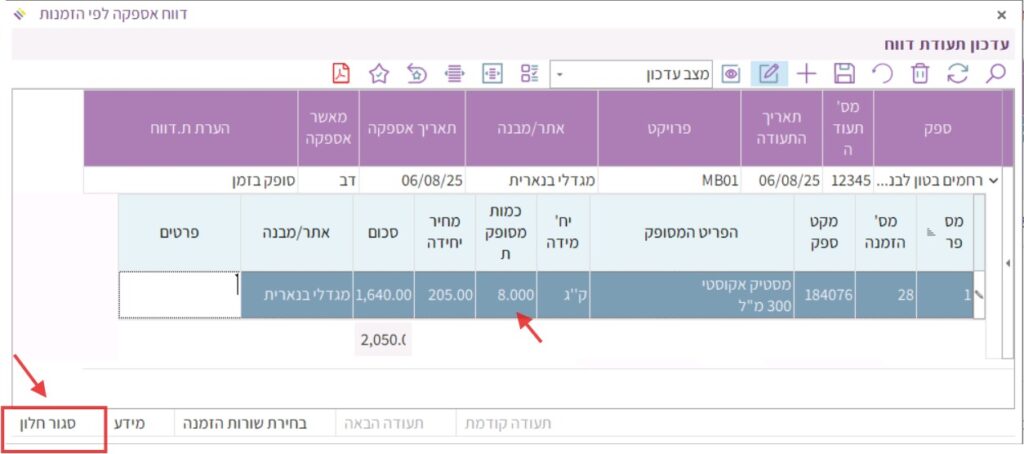Screen dimensions: 1024x454
Task: Click the search magnifier icon in toolbar
Action: 995,73
